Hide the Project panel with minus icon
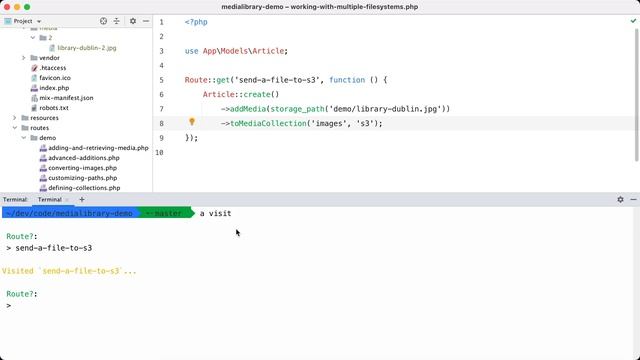The image size is (640, 360). click(146, 21)
